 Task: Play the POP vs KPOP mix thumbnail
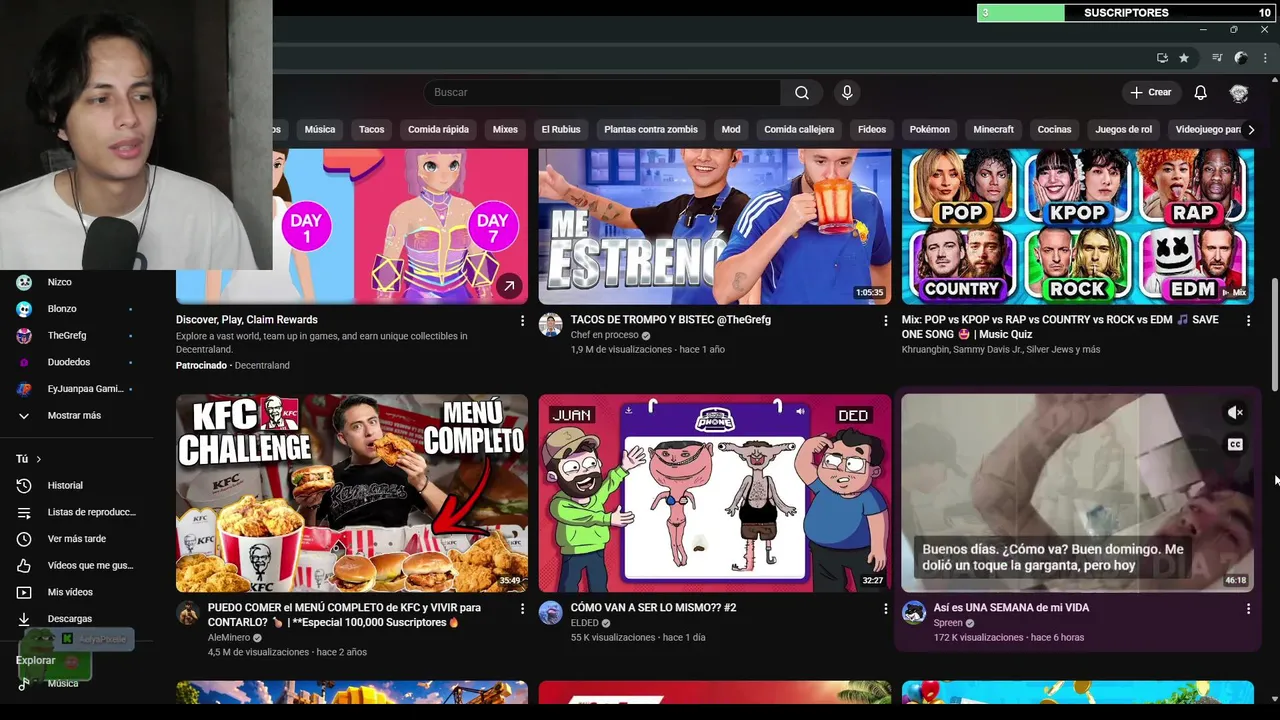[x=1078, y=226]
